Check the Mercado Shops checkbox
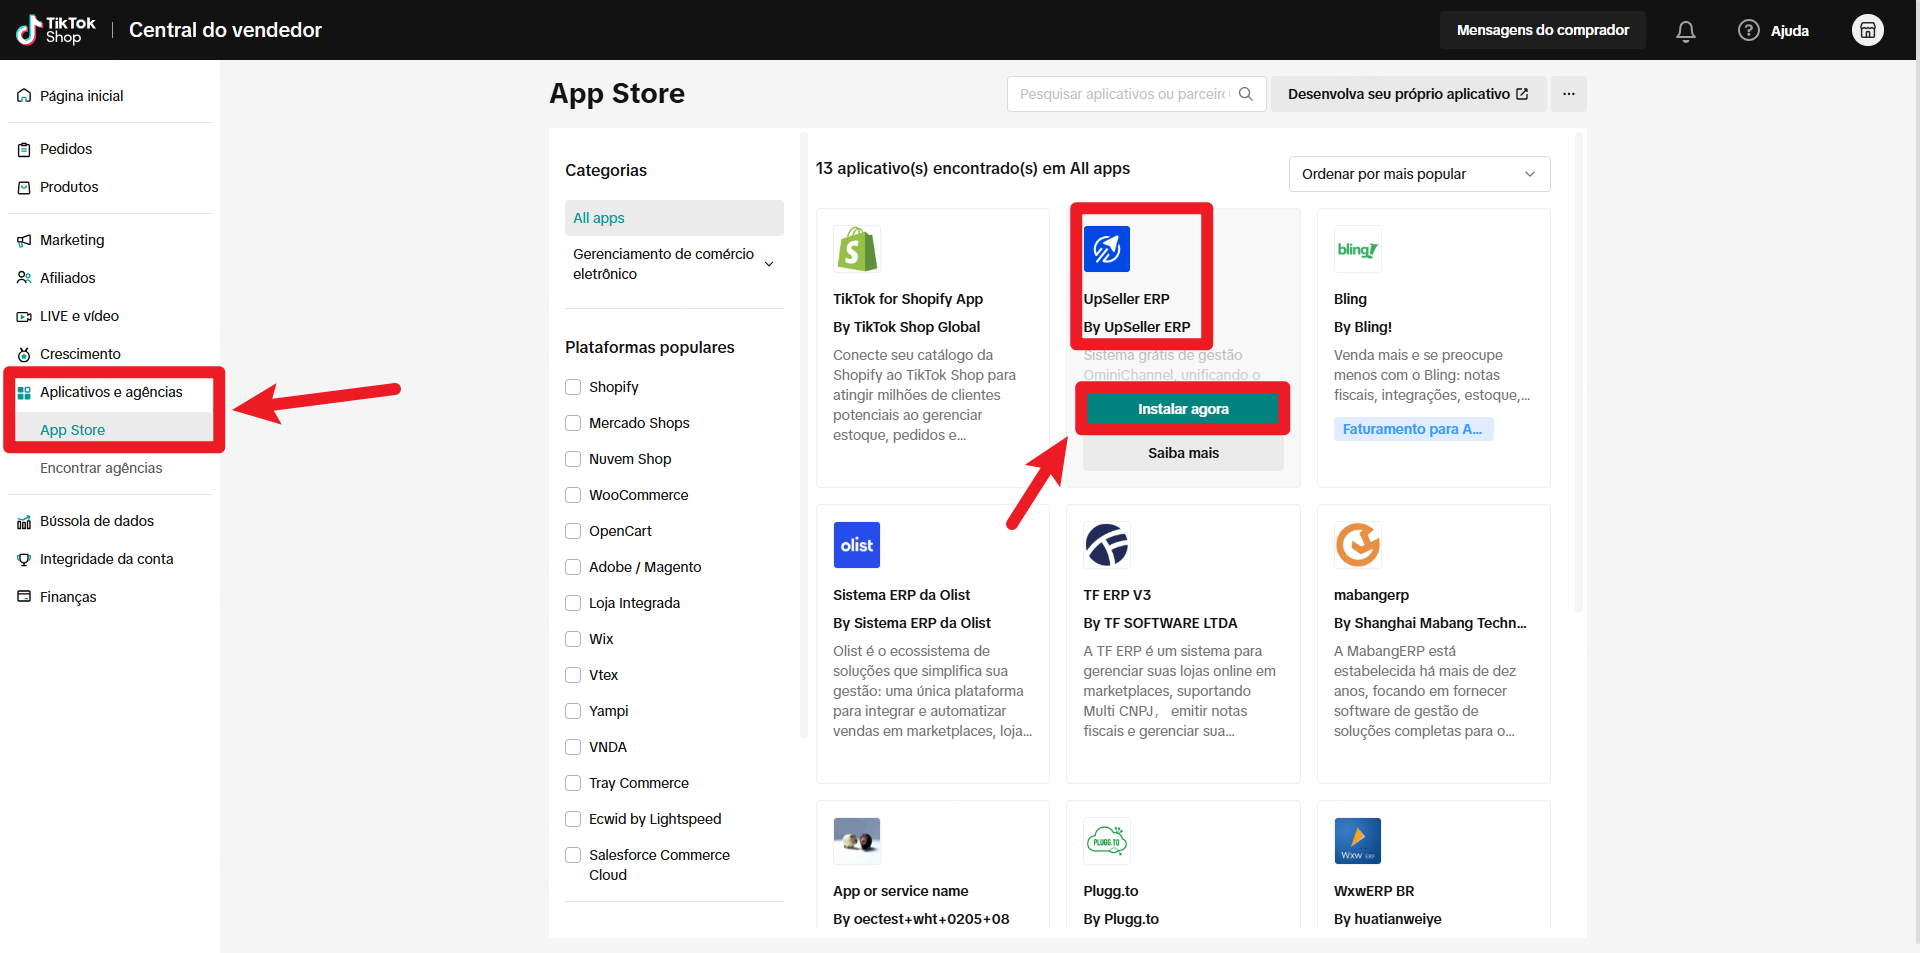Image resolution: width=1920 pixels, height=953 pixels. pyautogui.click(x=573, y=423)
